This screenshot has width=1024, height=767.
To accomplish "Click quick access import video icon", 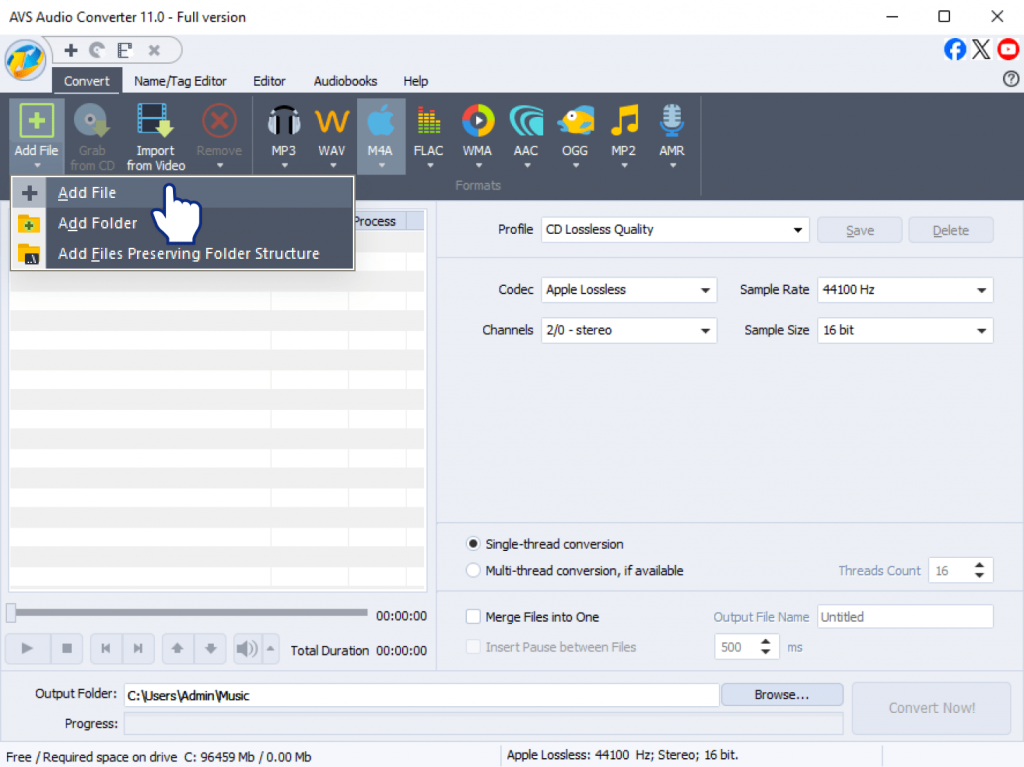I will 125,50.
